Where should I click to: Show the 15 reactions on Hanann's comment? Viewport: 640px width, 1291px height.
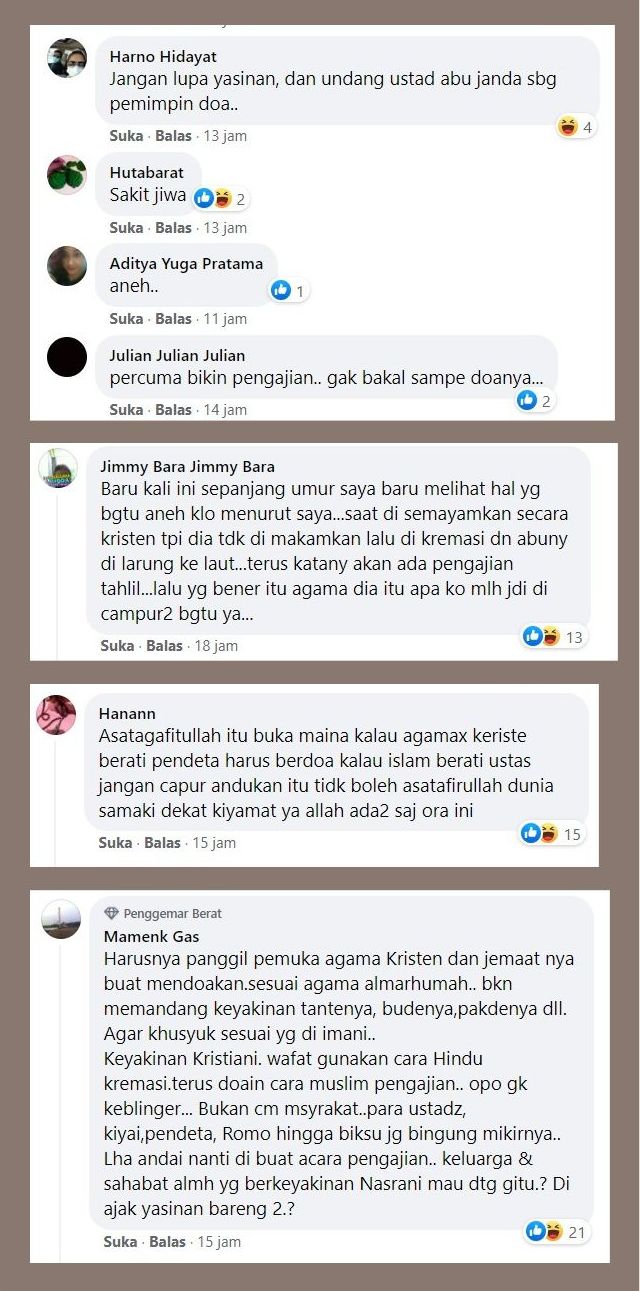(553, 833)
